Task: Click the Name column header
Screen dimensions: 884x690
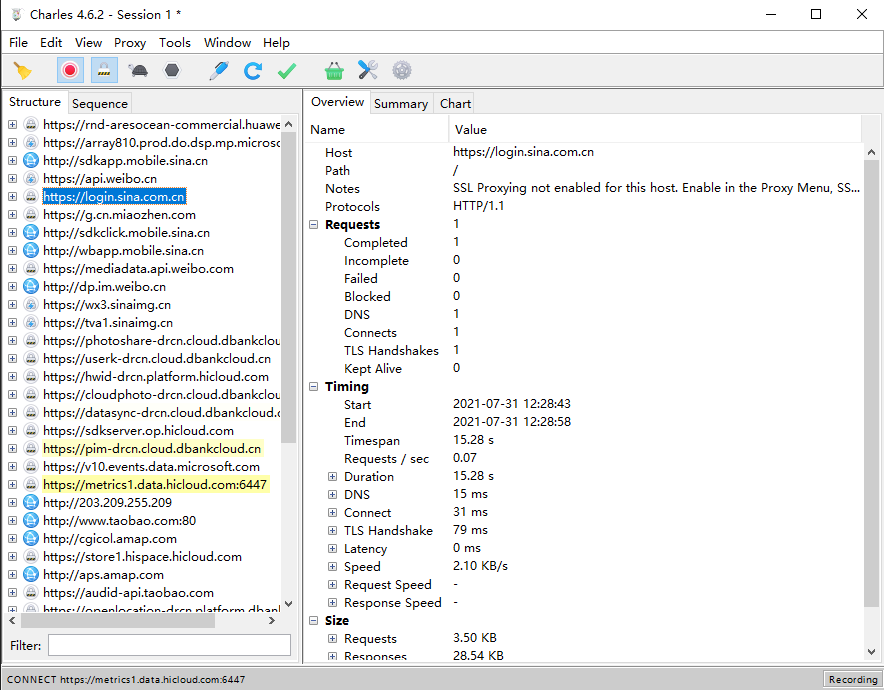Action: [378, 130]
